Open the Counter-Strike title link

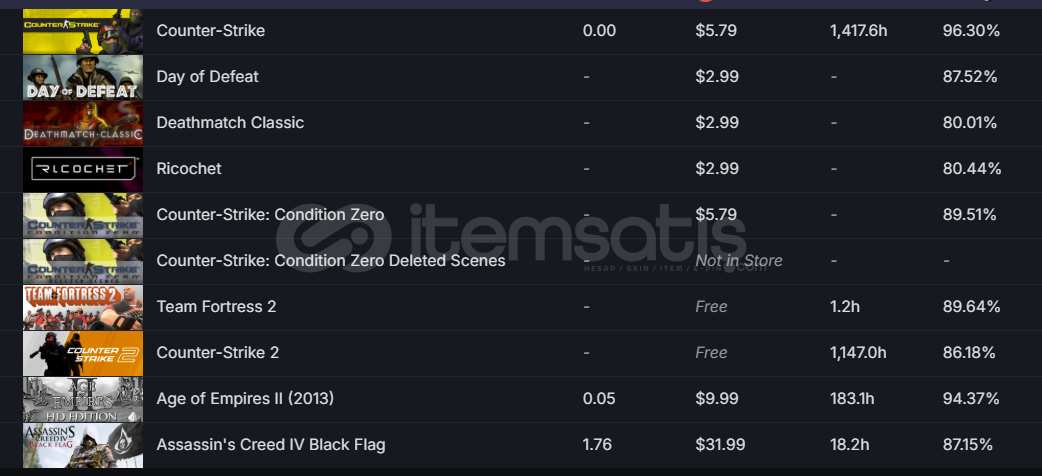click(x=211, y=31)
